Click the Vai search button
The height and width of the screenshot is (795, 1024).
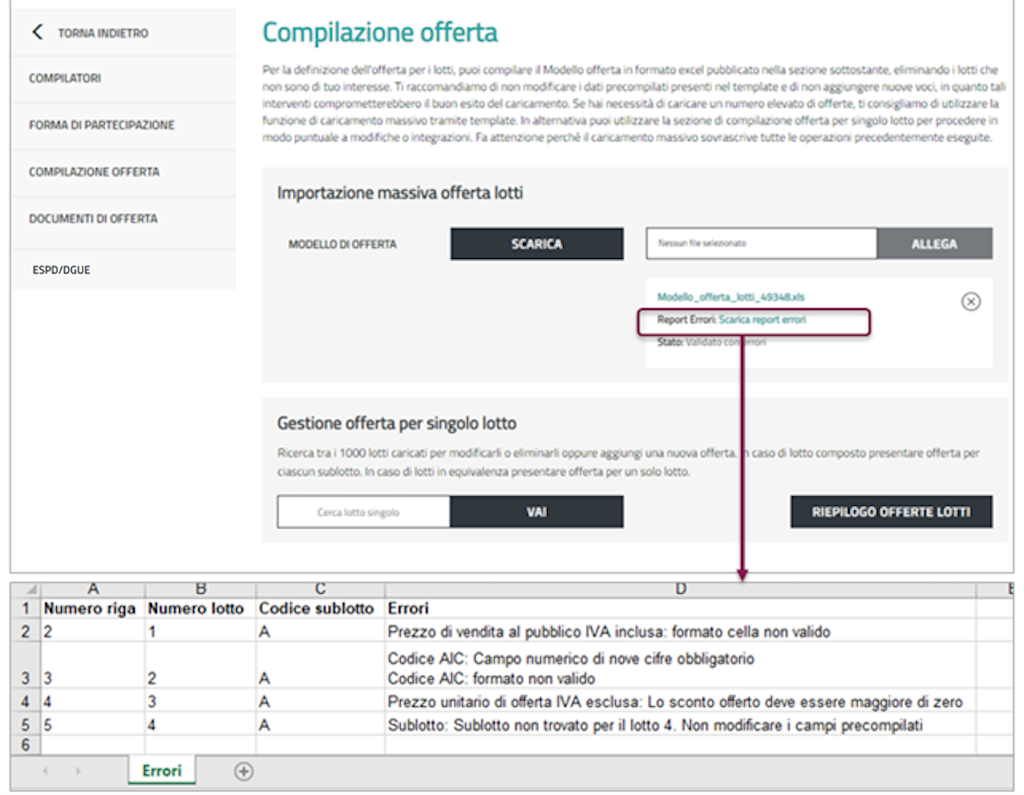pyautogui.click(x=536, y=511)
